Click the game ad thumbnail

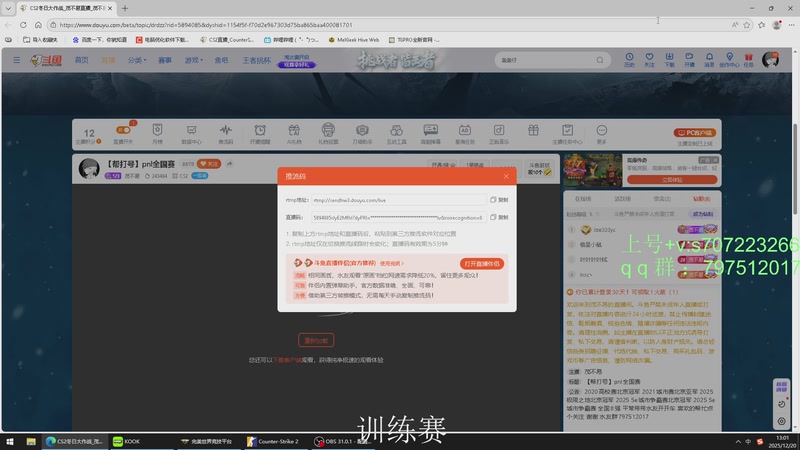click(x=593, y=170)
